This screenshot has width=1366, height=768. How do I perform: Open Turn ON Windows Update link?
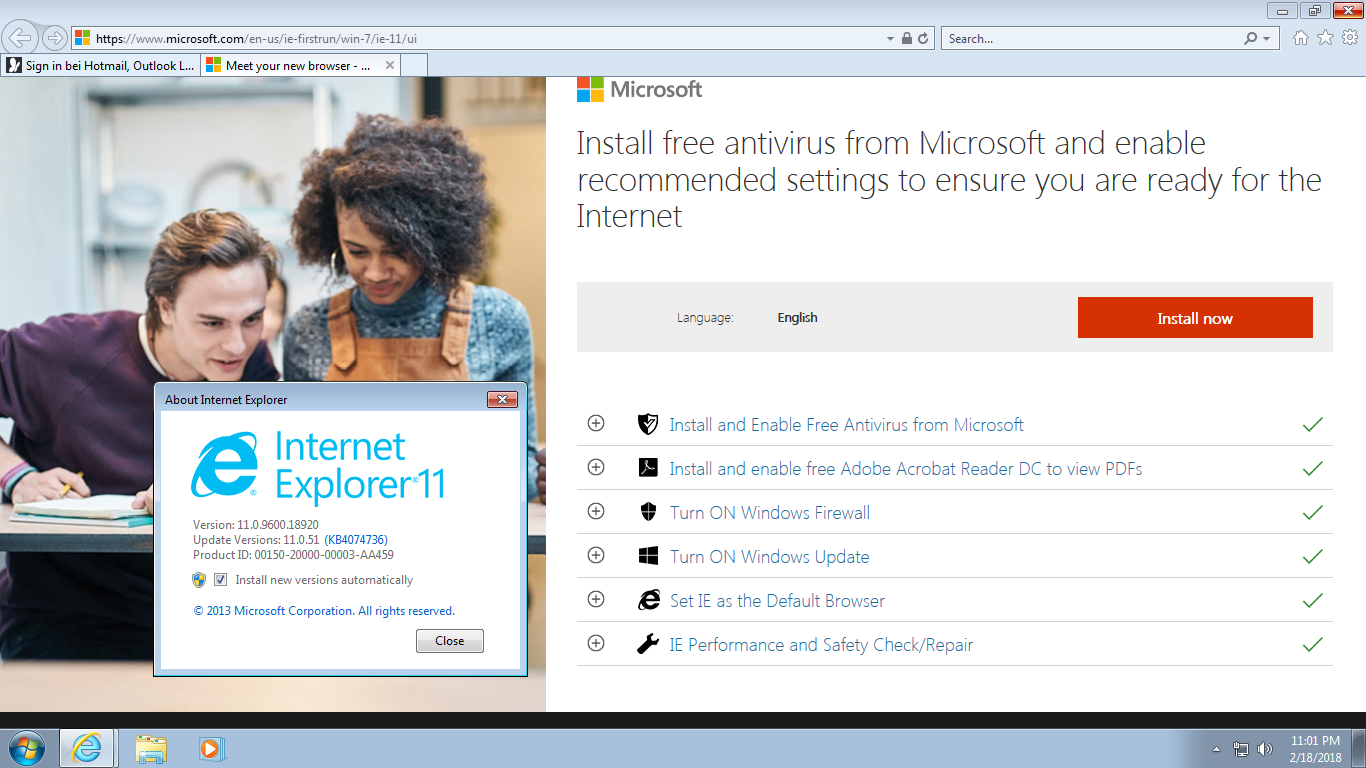click(769, 557)
